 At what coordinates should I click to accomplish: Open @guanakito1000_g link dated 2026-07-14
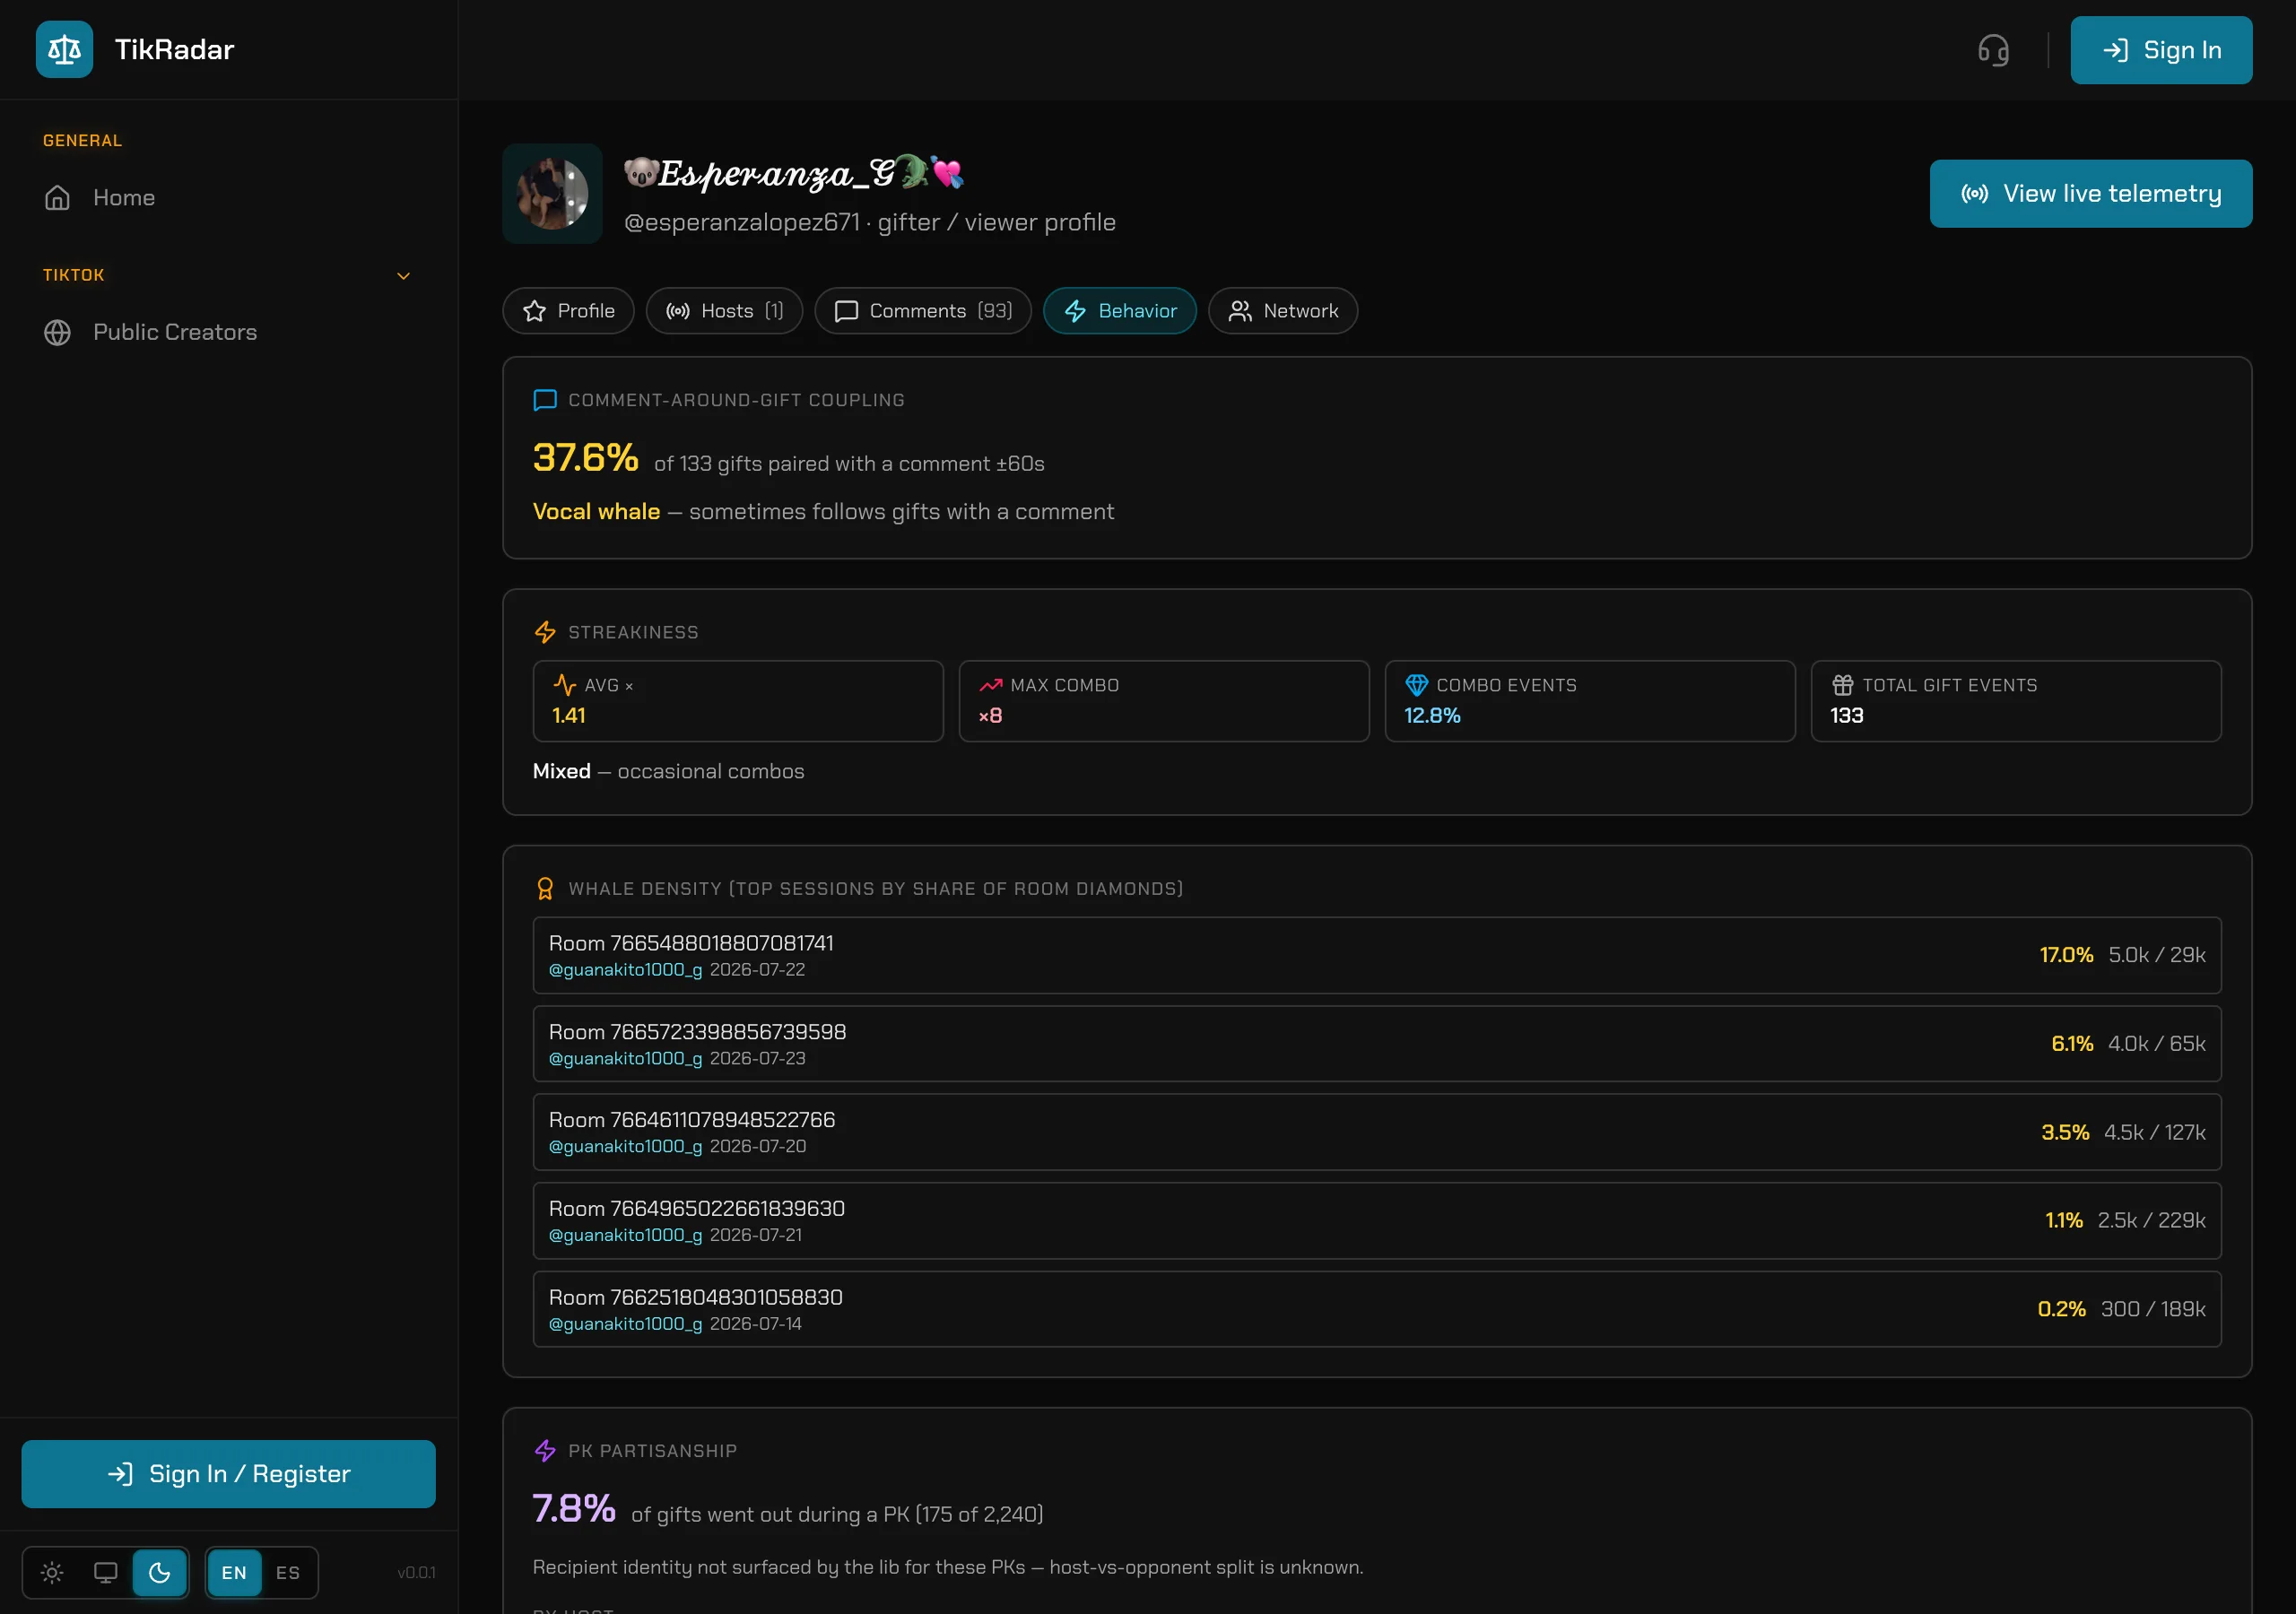pos(625,1324)
